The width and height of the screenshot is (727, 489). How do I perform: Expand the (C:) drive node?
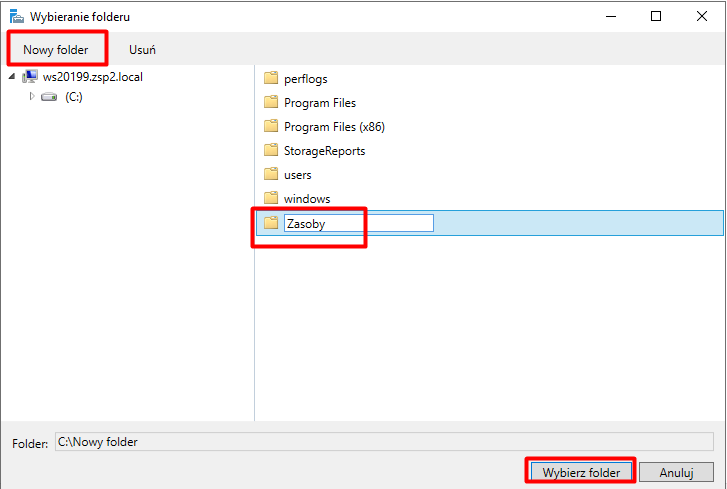(x=32, y=97)
